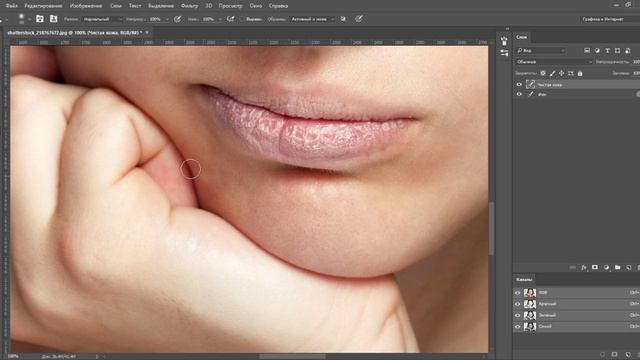Open the layer filter type Вид dropdown
Screen dimensions: 640x360
click(x=541, y=51)
